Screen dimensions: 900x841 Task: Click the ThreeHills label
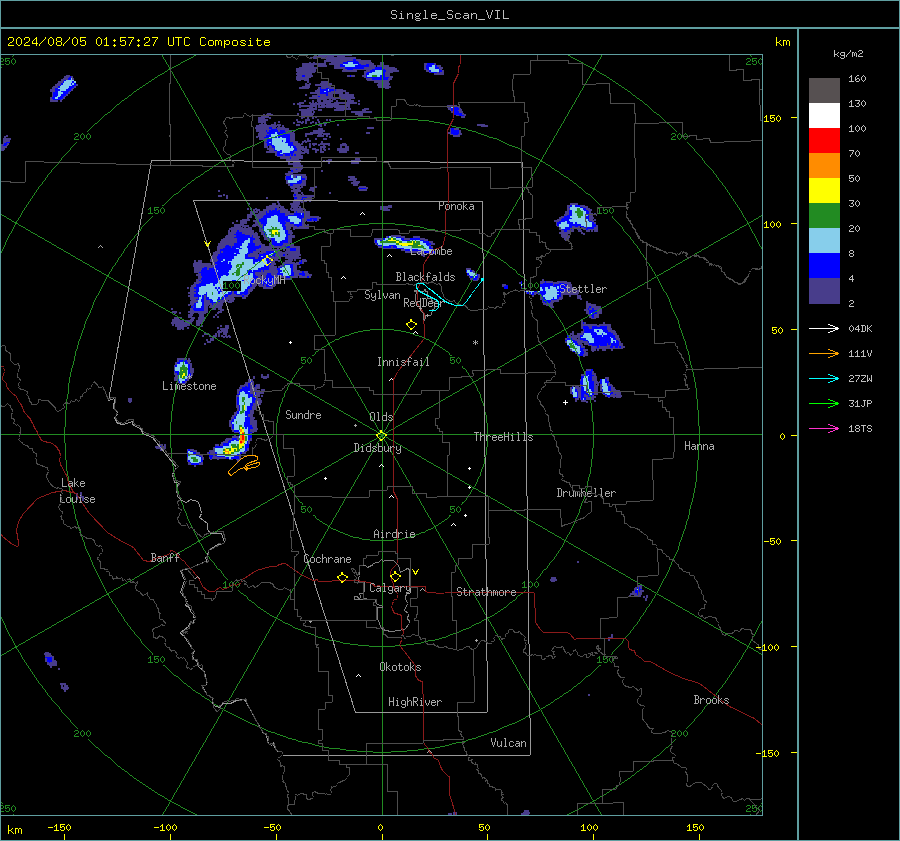(503, 437)
